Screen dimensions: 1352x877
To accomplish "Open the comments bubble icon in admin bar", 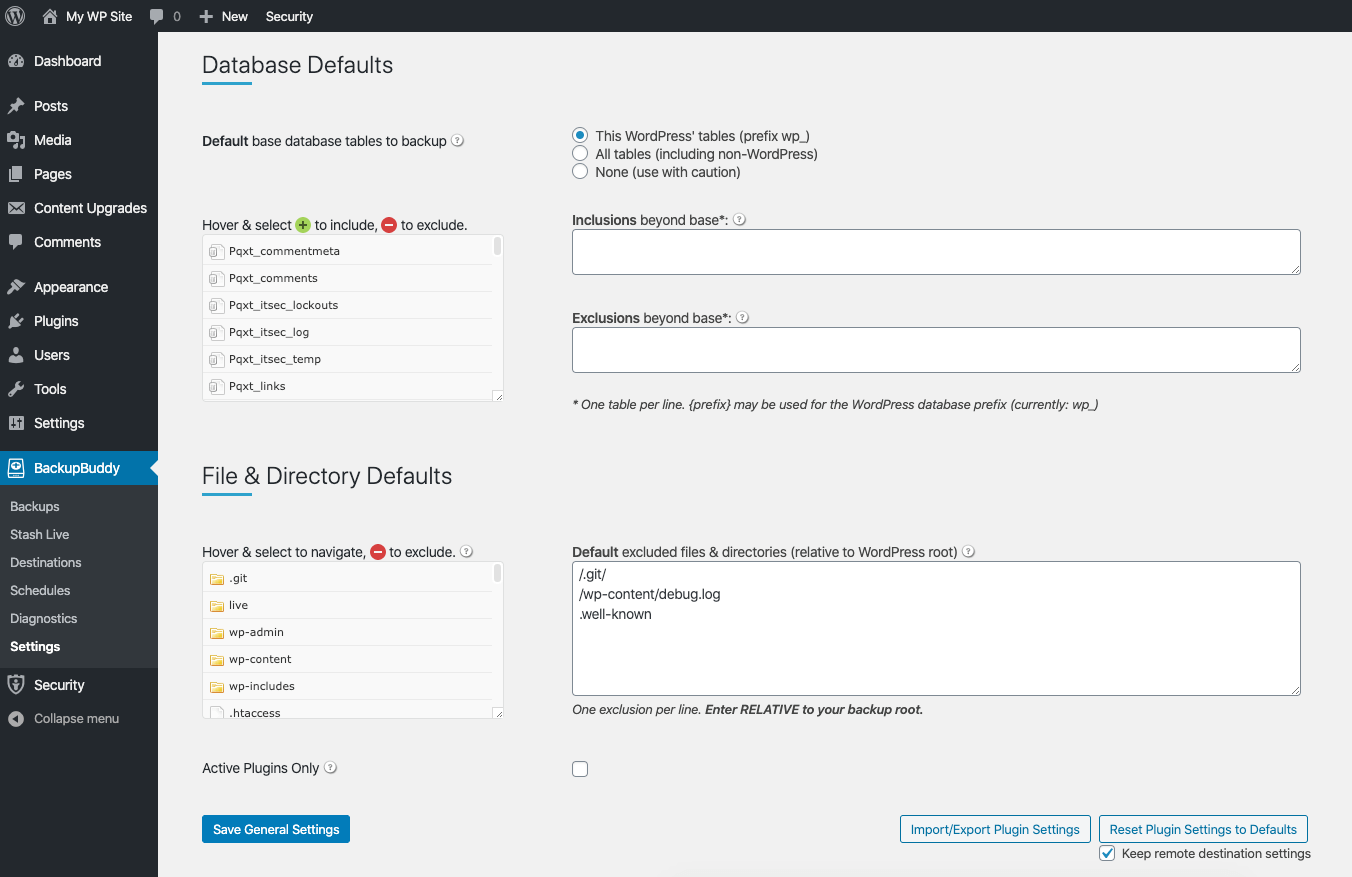I will [x=157, y=17].
